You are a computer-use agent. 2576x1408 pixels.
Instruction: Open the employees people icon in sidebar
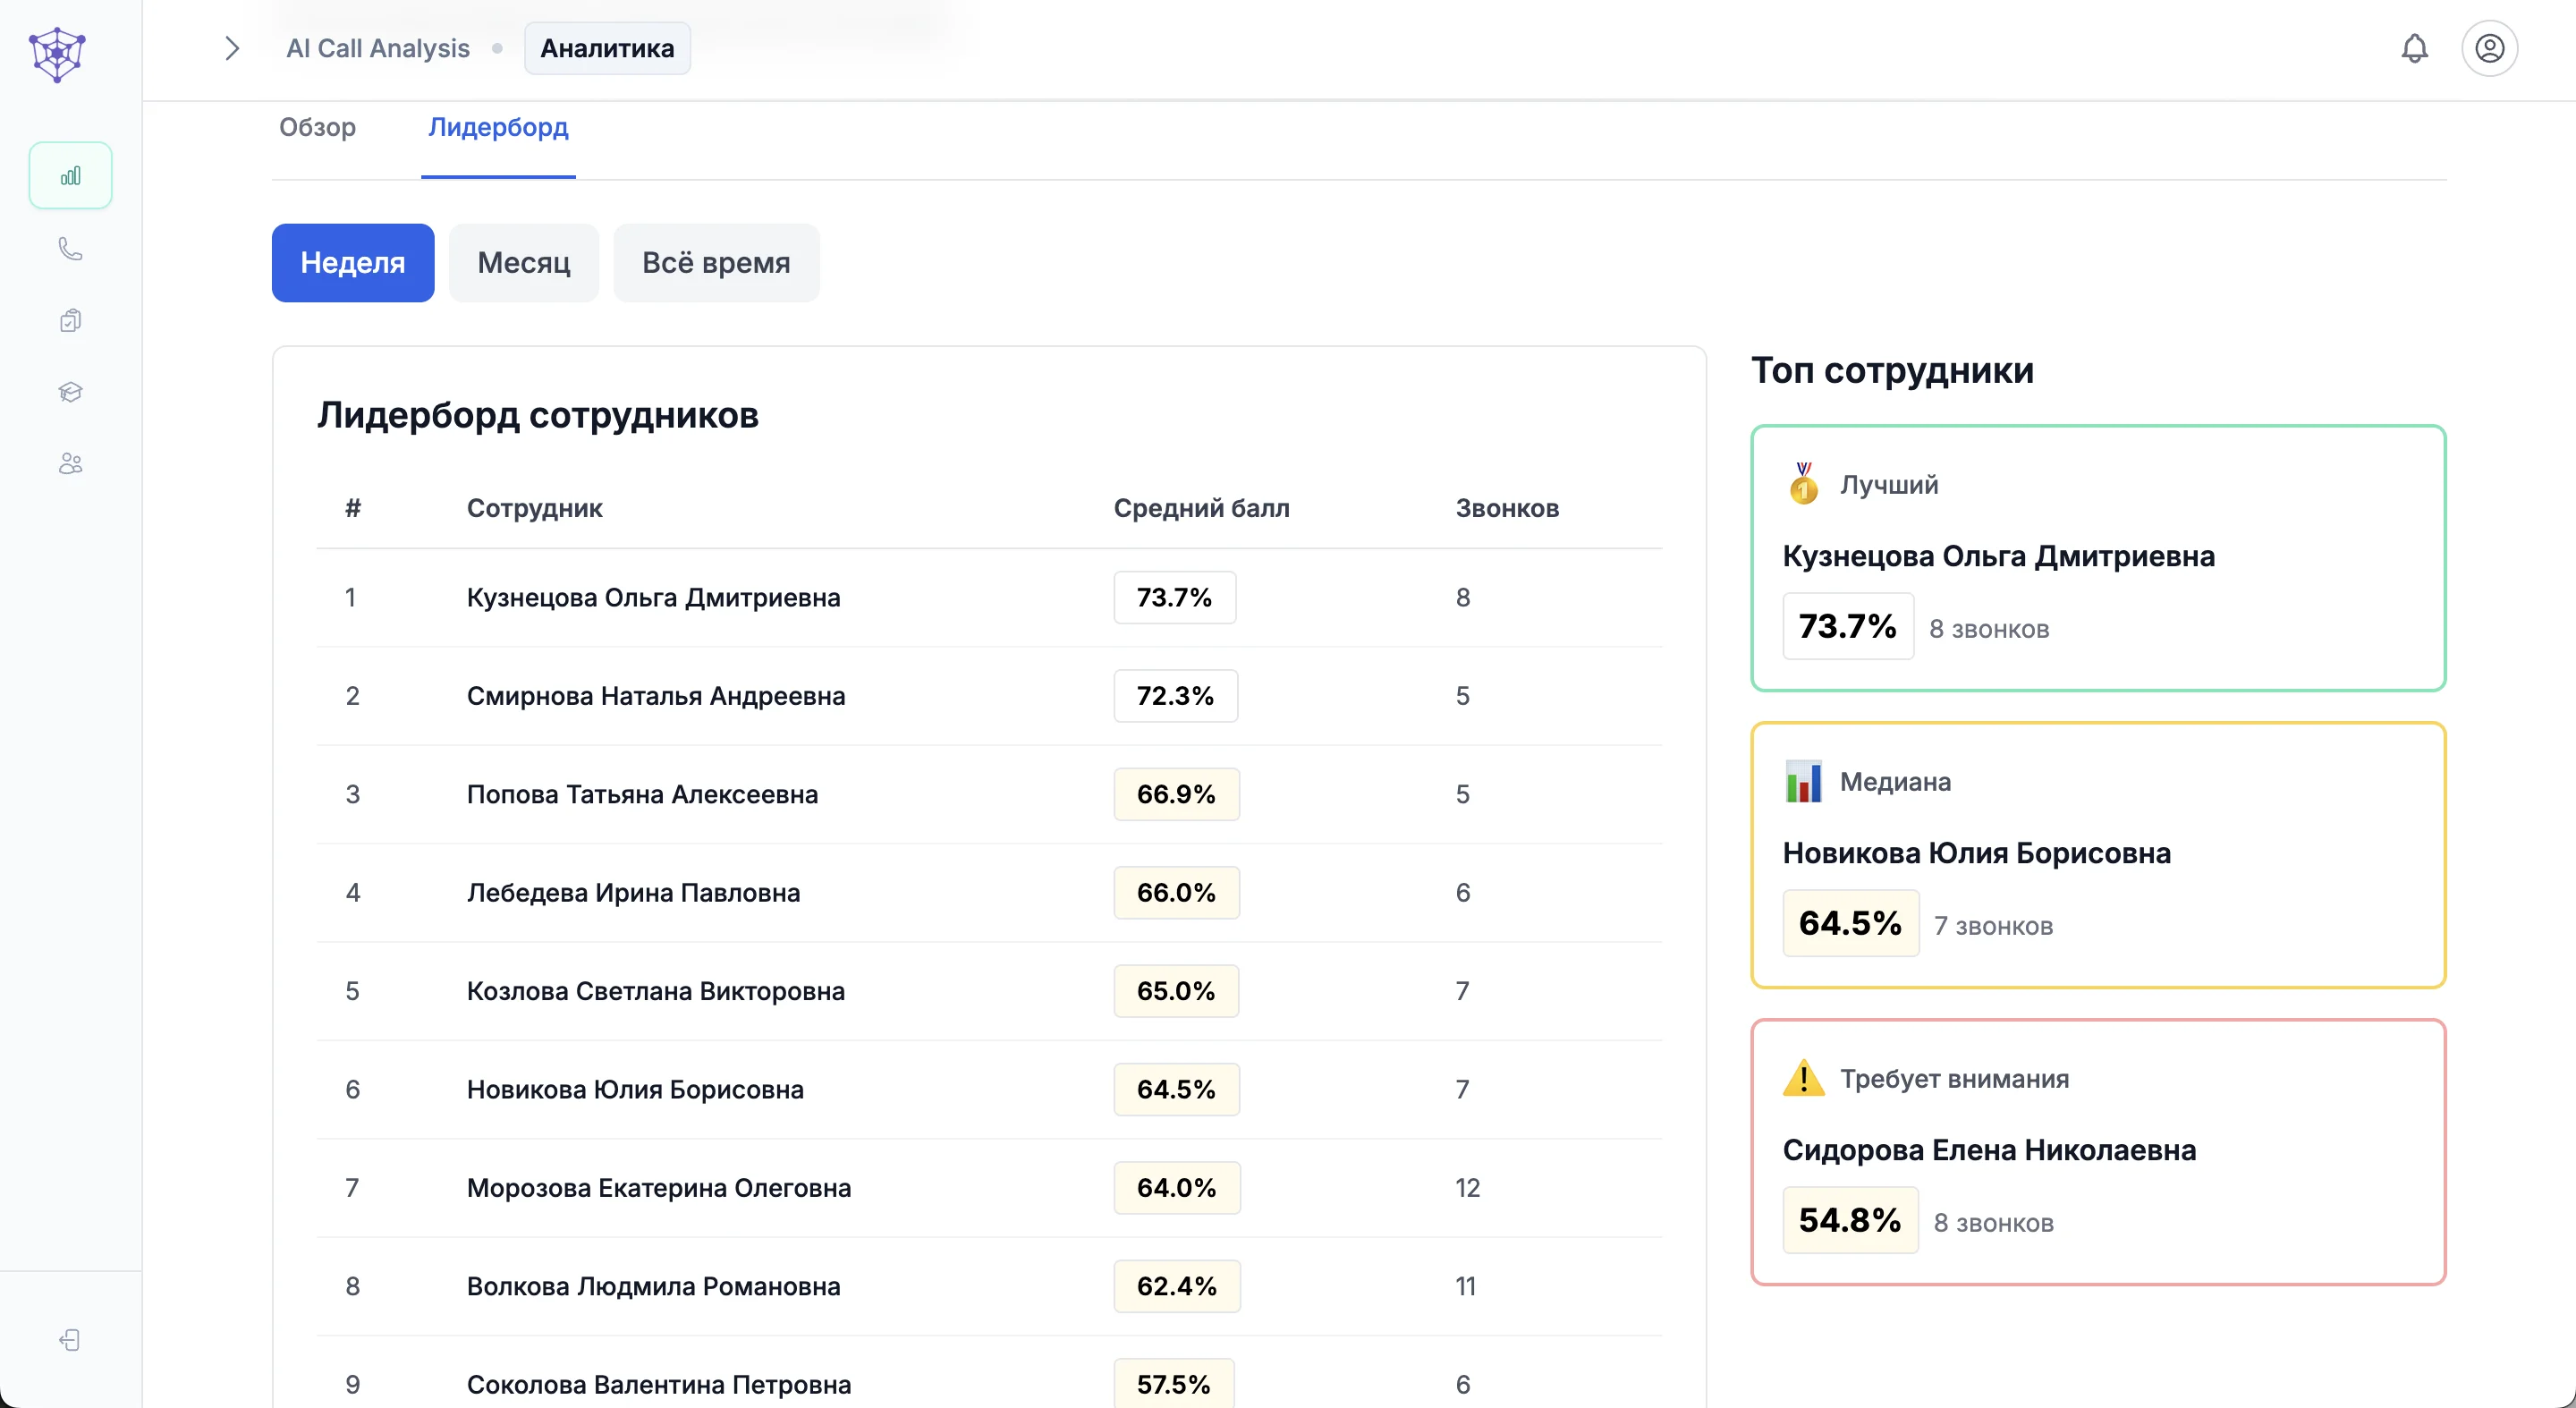(70, 464)
